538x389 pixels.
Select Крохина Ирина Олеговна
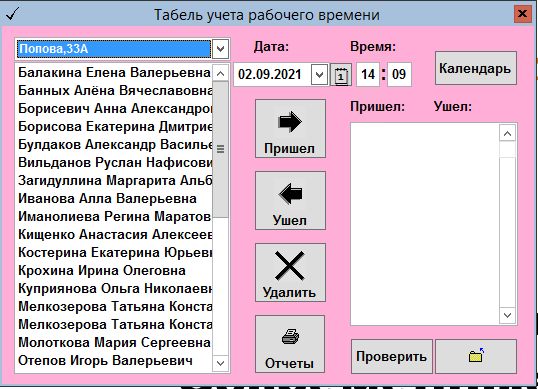(115, 271)
